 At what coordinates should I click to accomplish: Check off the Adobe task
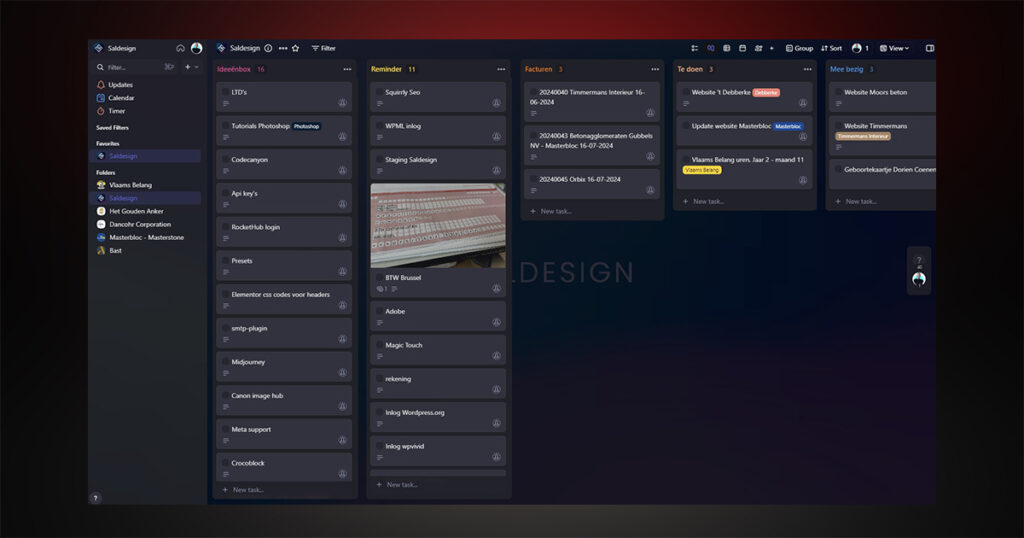click(x=379, y=311)
